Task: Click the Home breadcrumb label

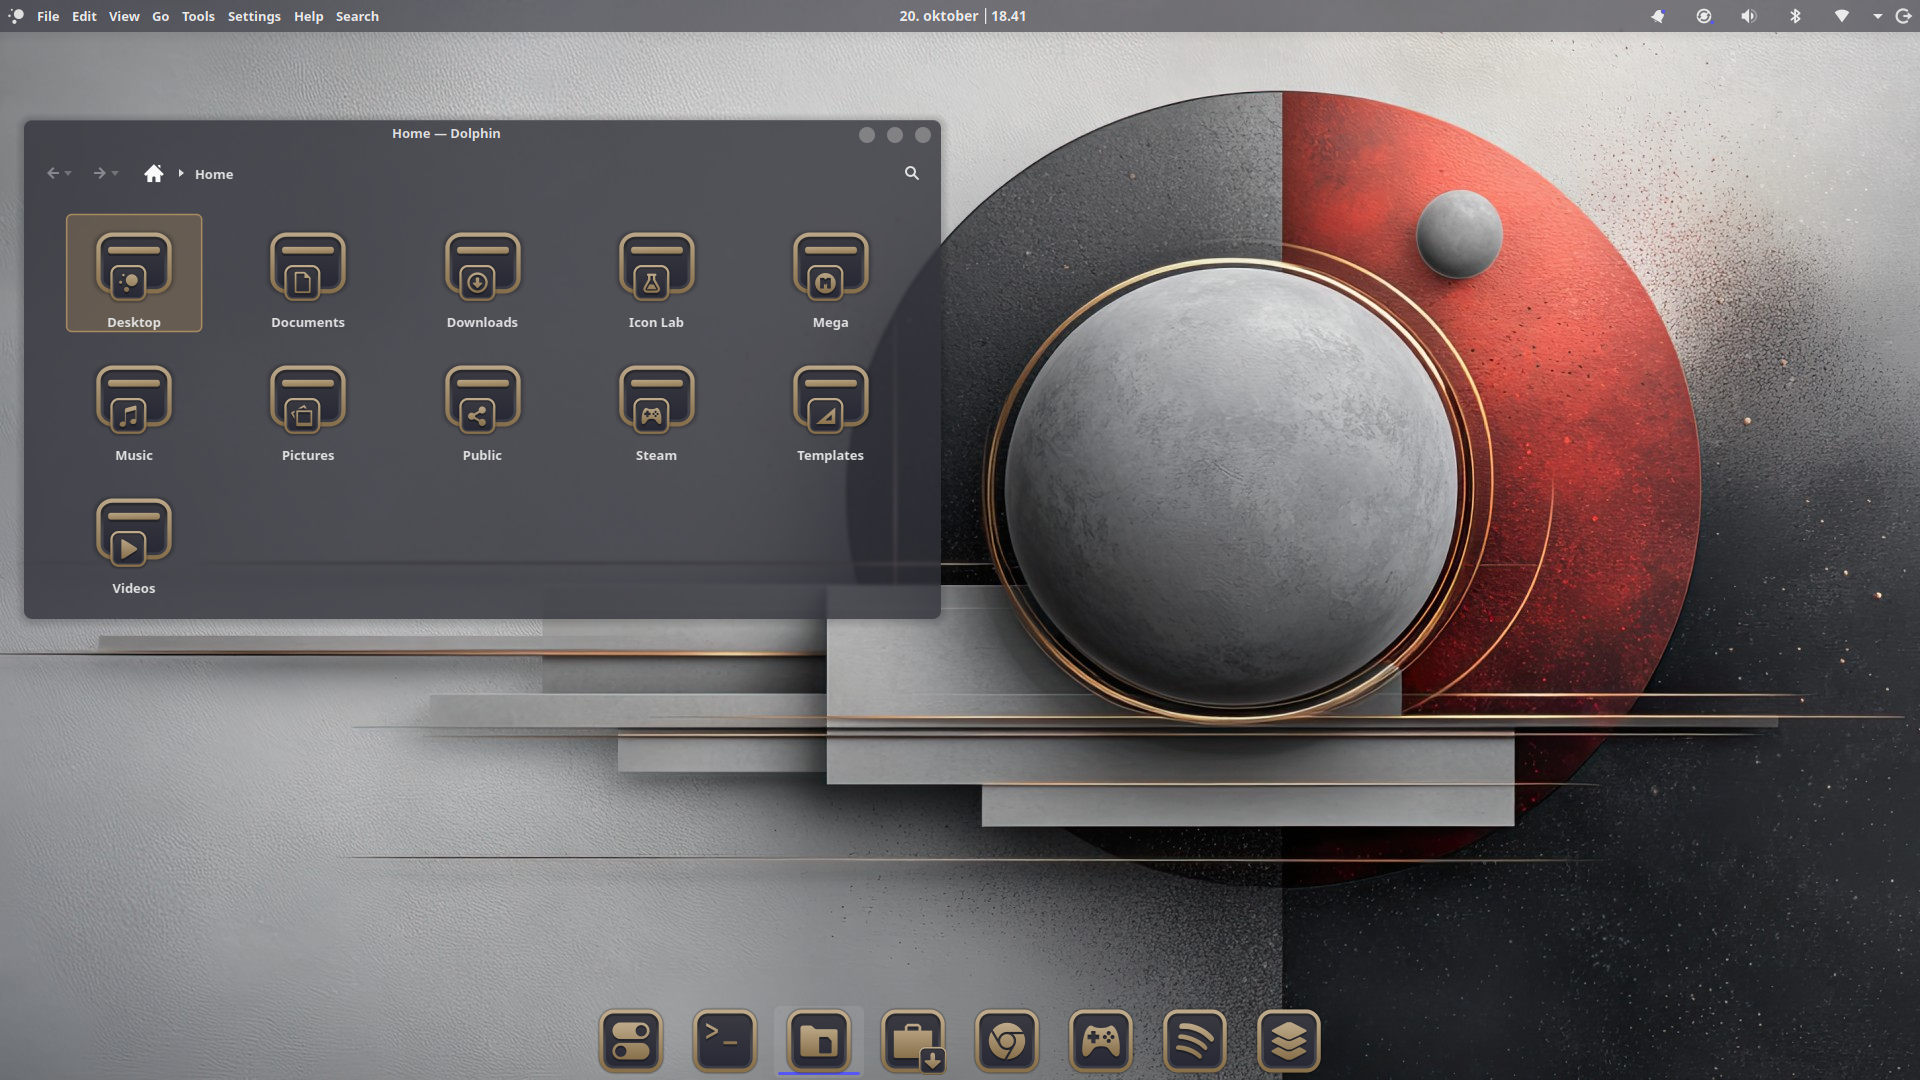Action: click(214, 174)
